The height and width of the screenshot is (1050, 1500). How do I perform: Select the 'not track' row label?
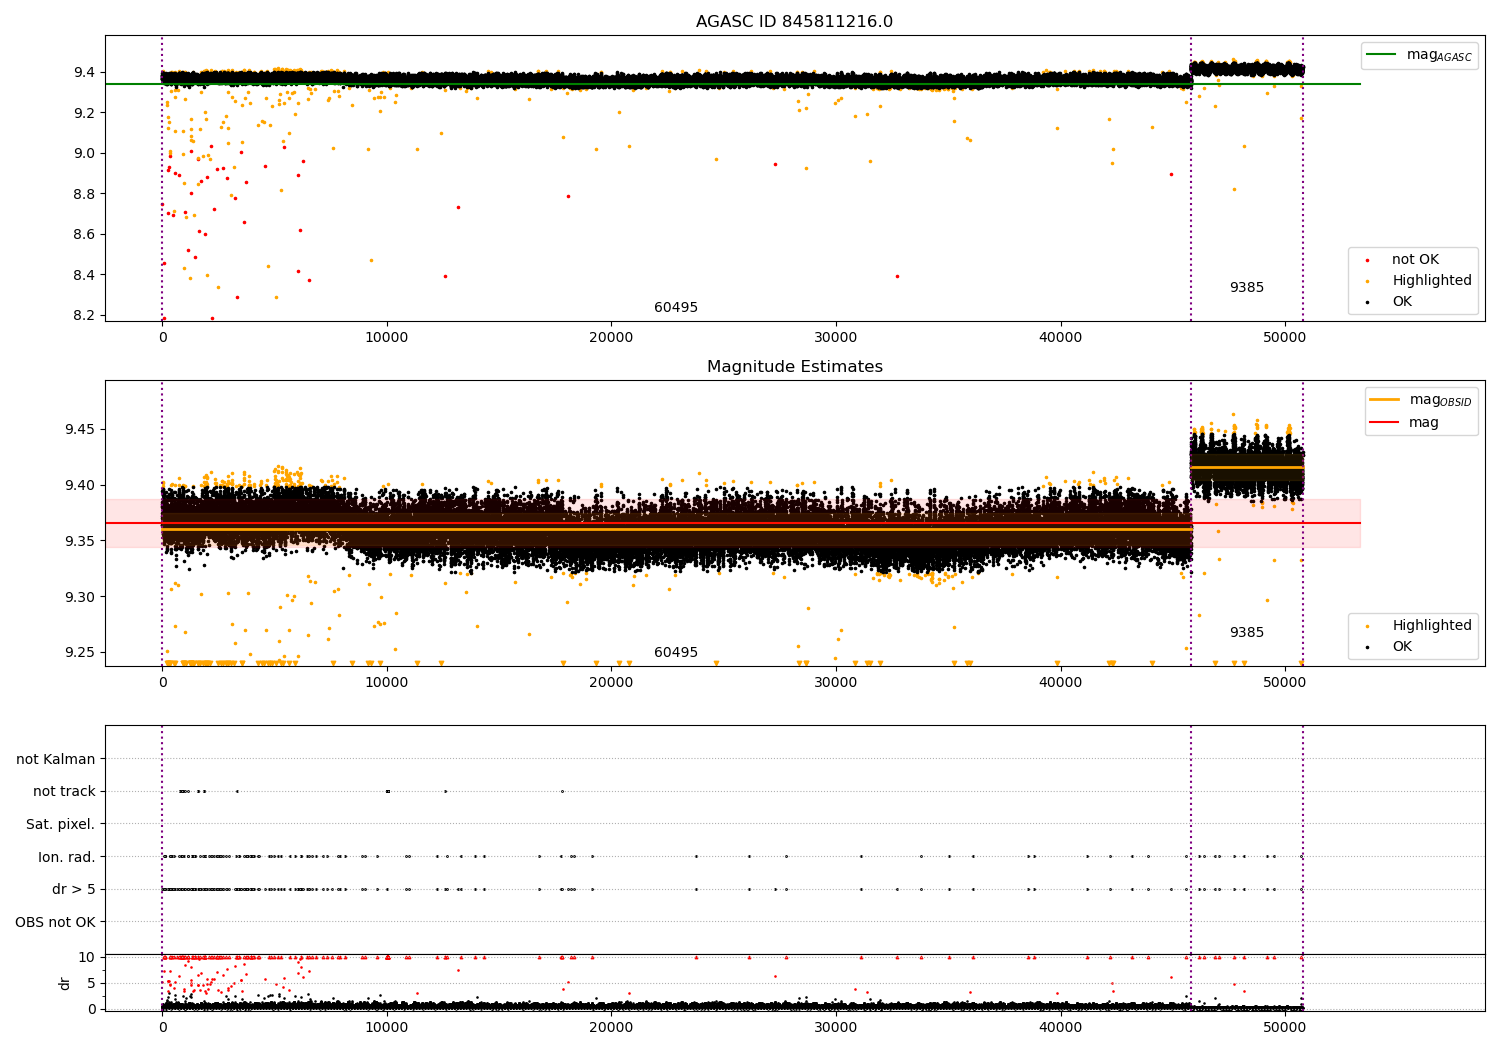[x=64, y=792]
